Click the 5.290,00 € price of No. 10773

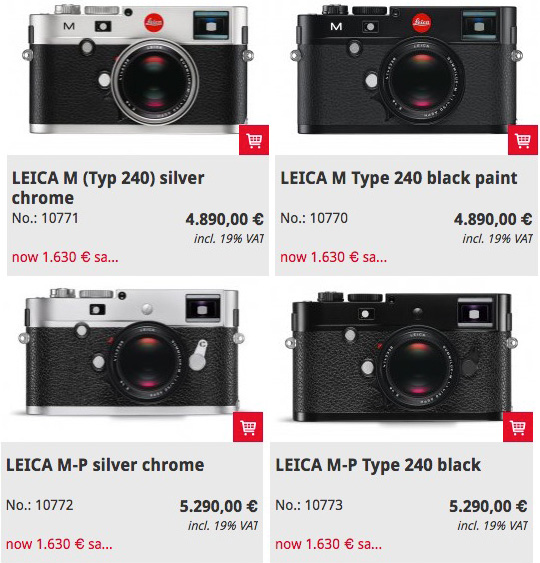click(488, 506)
